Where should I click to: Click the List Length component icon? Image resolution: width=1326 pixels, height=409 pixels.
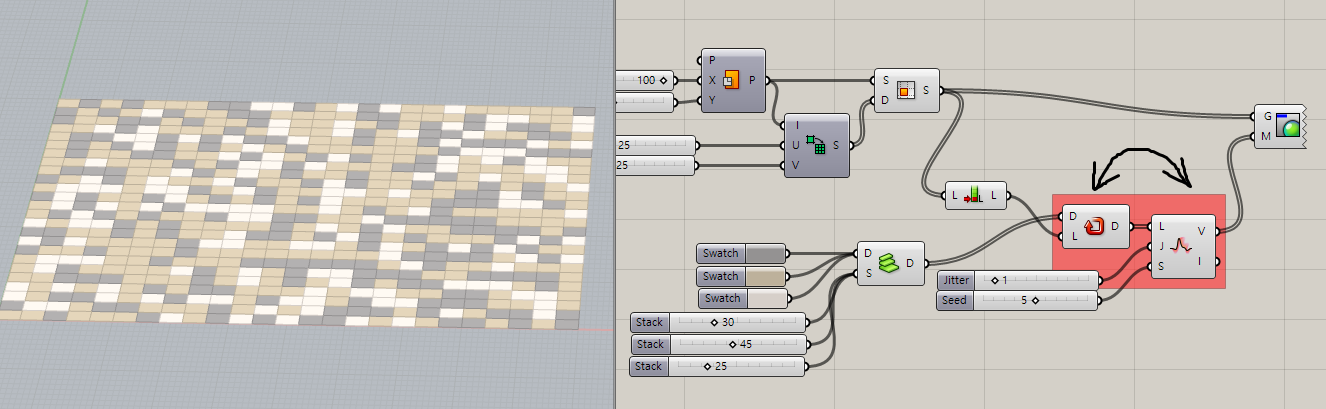[973, 197]
